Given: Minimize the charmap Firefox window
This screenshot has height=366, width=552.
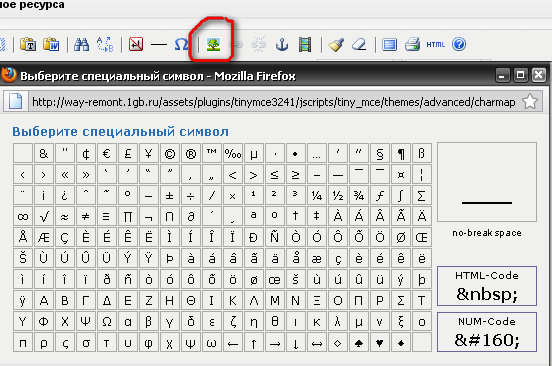Looking at the screenshot, I should 502,75.
